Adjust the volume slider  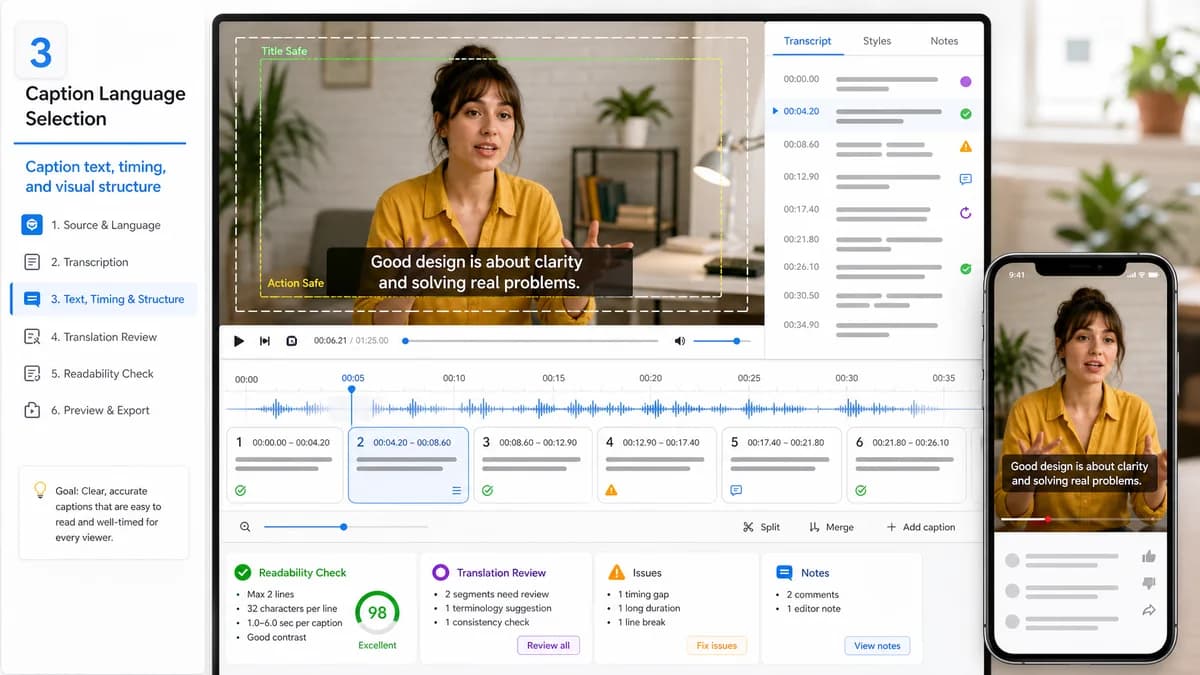coord(722,341)
